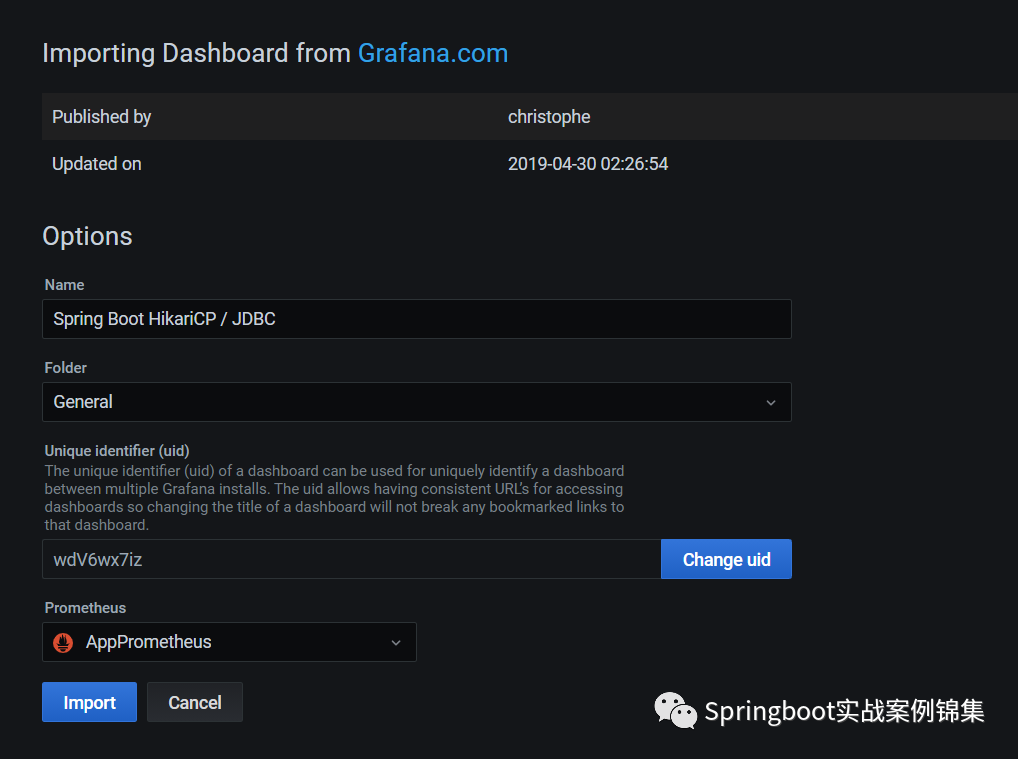Image resolution: width=1018 pixels, height=759 pixels.
Task: Click the Springboot watermark text
Action: coord(844,711)
